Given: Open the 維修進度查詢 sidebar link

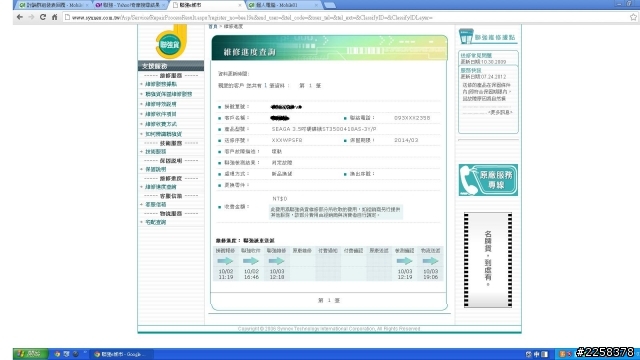Looking at the screenshot, I should coord(161,187).
